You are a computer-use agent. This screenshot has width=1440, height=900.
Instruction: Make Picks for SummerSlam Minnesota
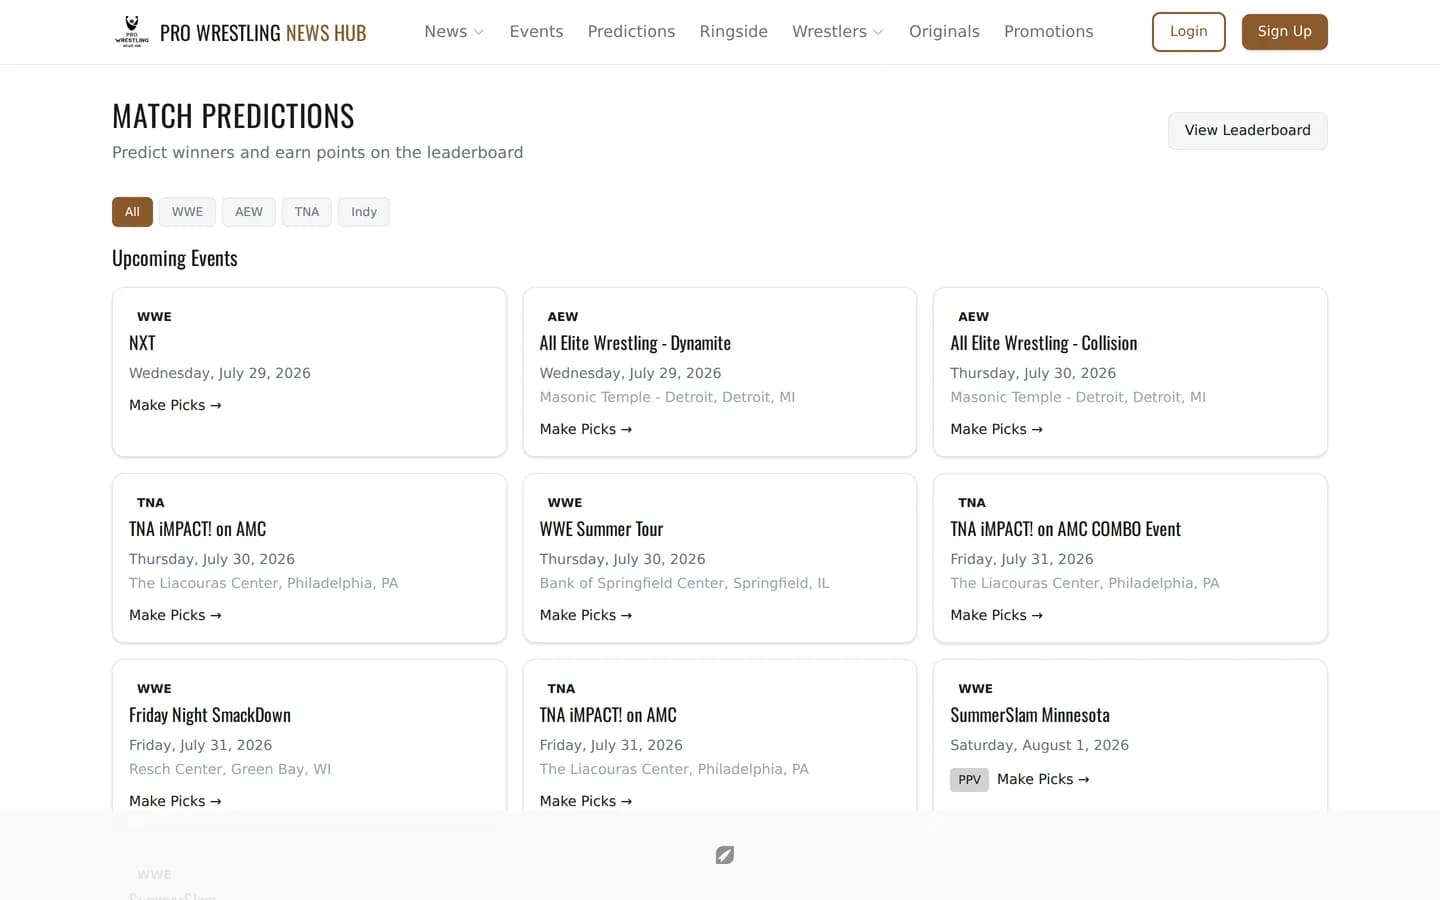point(1043,779)
